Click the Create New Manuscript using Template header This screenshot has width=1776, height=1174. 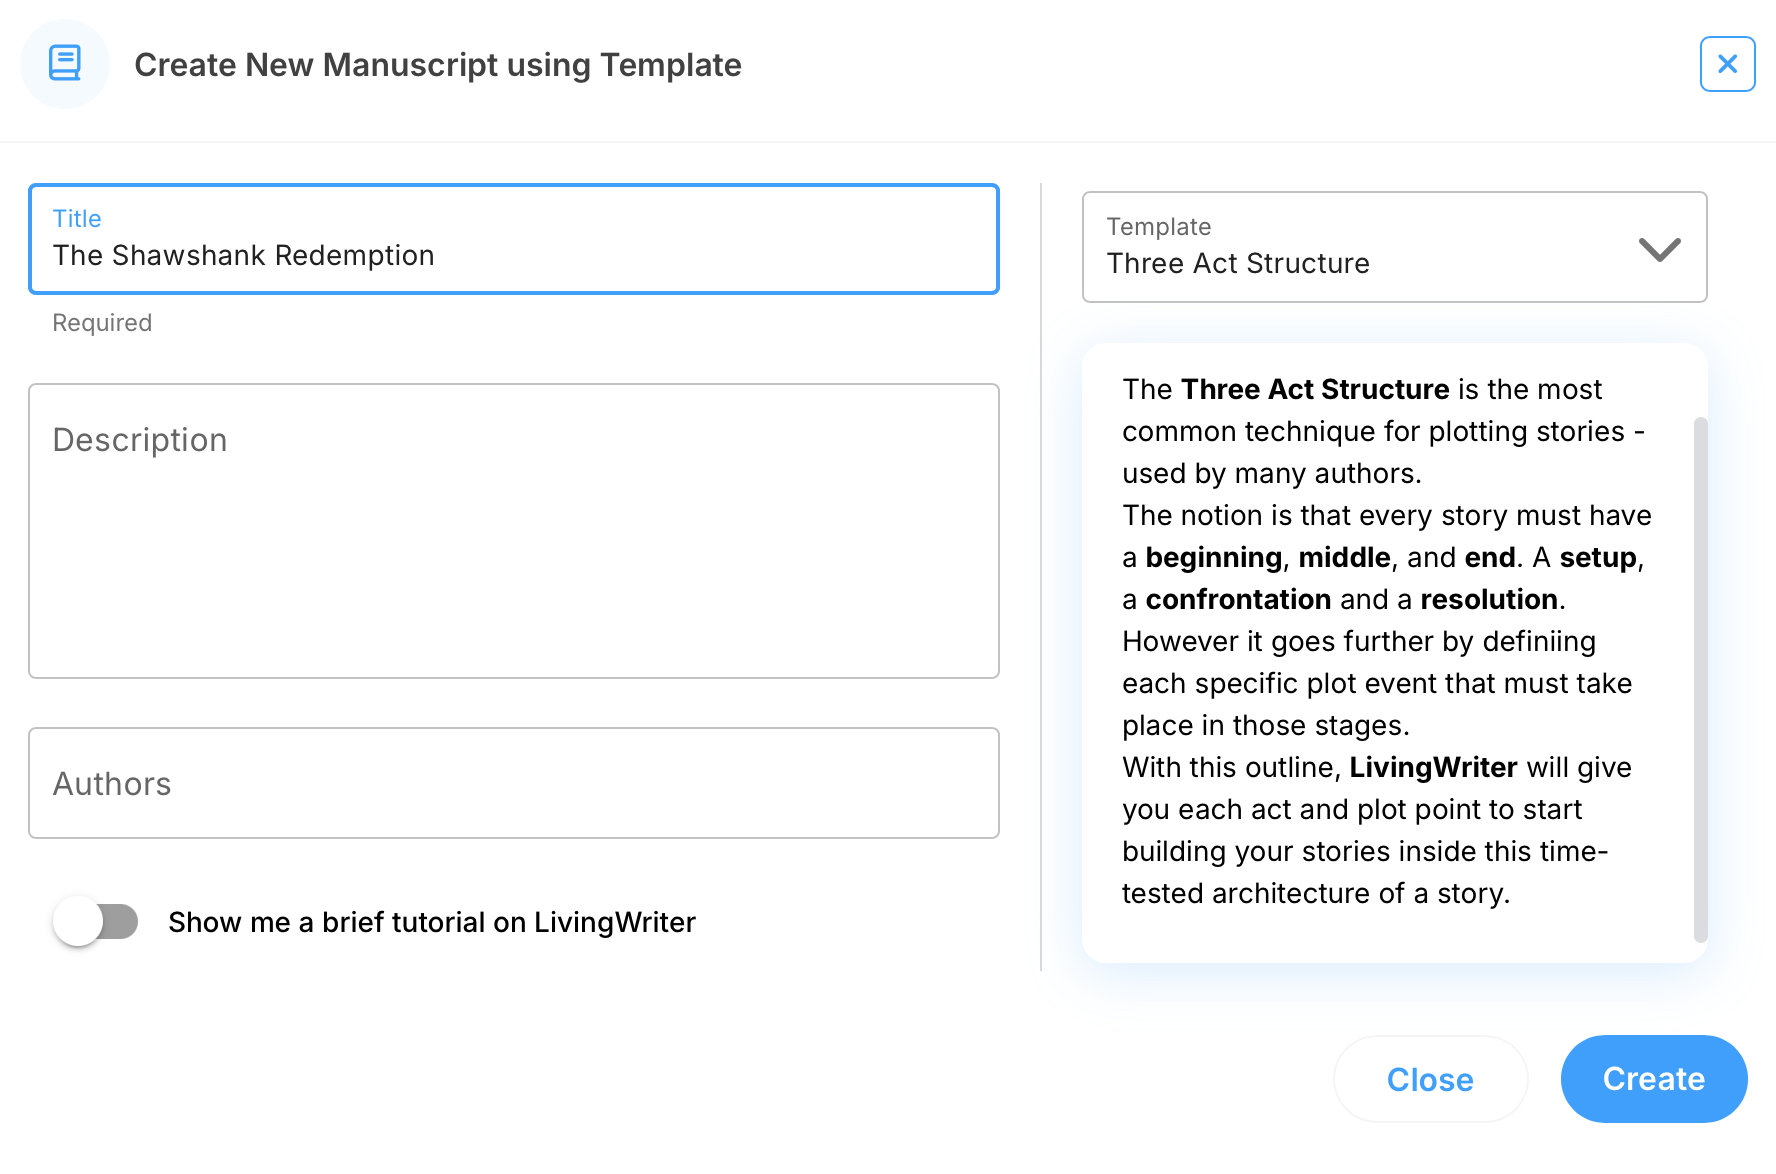[438, 64]
